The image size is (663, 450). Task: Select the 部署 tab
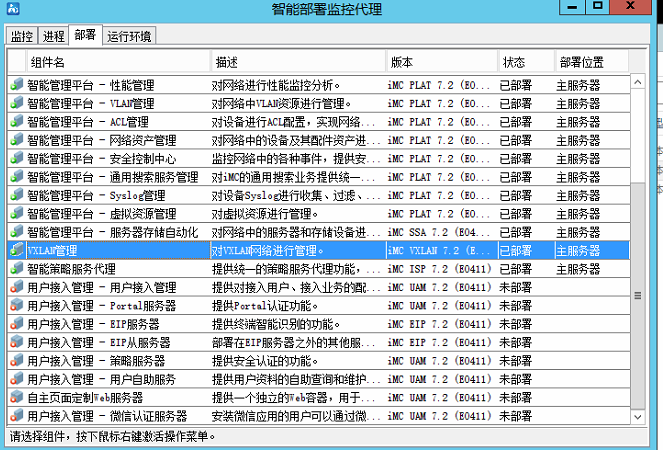[85, 35]
